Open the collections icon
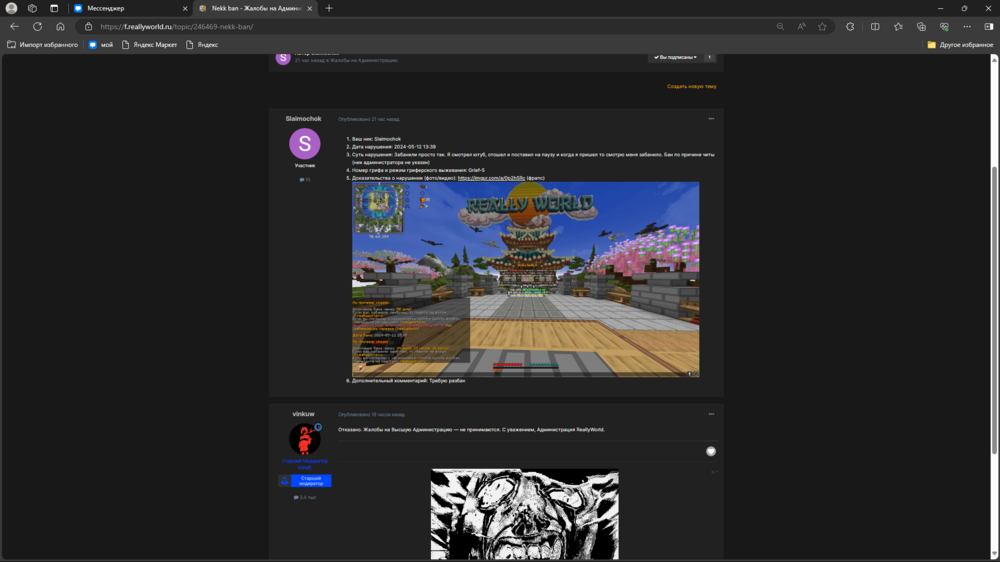Viewport: 1000px width, 562px height. click(921, 27)
